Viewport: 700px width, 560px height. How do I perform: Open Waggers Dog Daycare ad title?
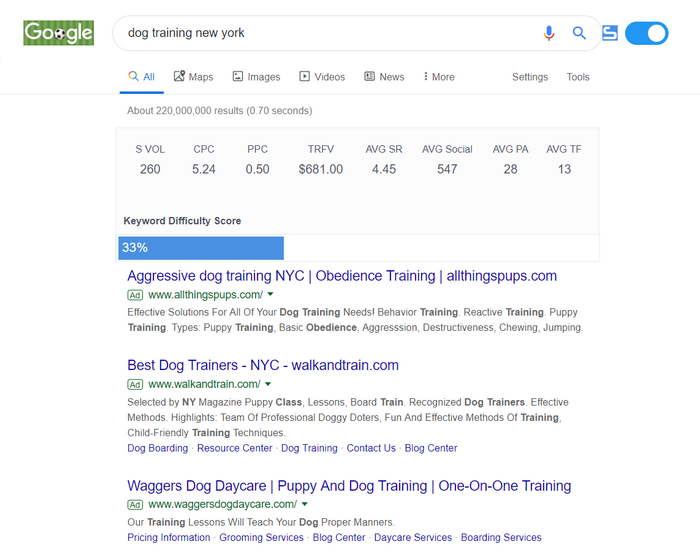(x=349, y=486)
